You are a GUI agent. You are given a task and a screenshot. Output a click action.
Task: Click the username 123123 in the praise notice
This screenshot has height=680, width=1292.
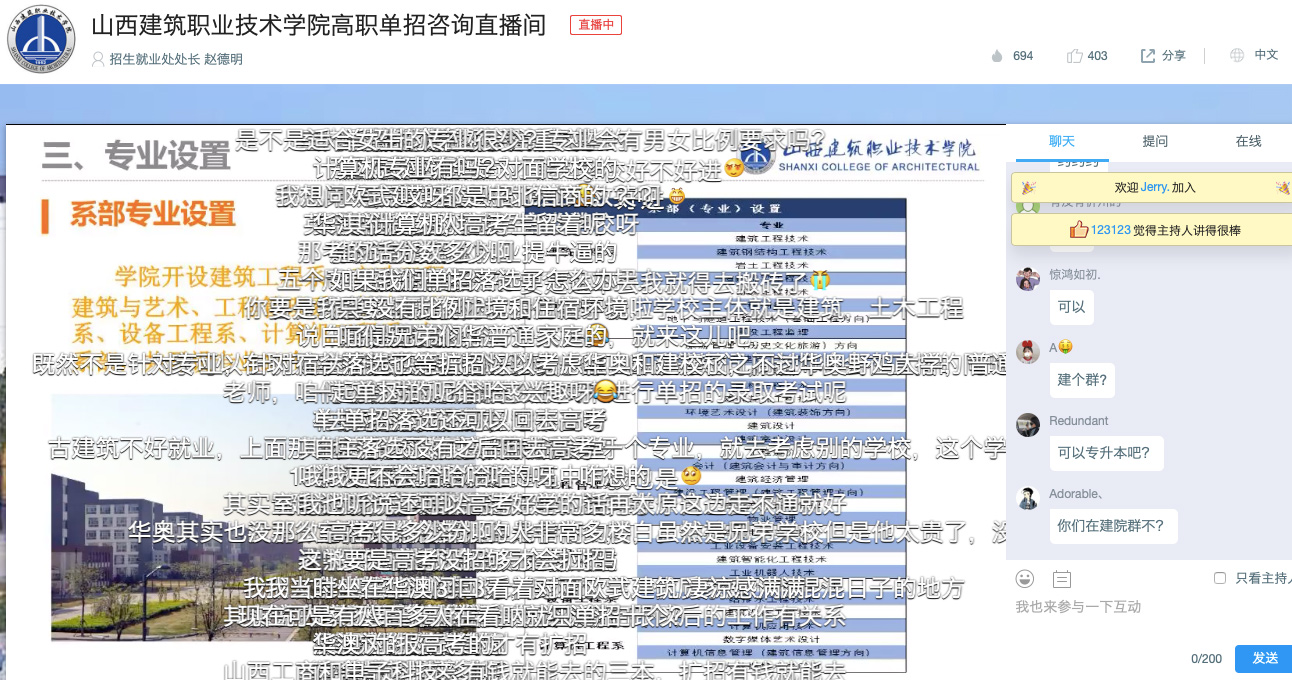(x=1111, y=230)
